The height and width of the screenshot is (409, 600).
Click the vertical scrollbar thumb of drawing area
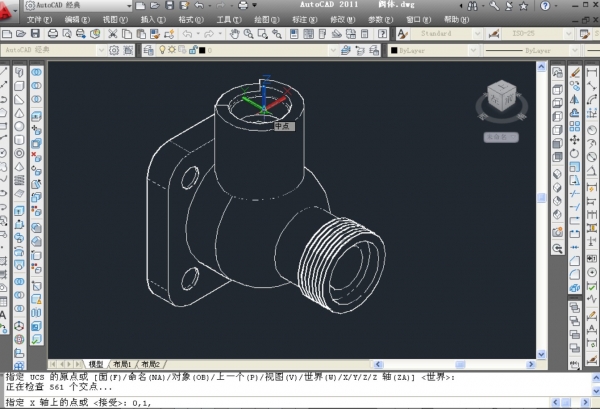[541, 197]
